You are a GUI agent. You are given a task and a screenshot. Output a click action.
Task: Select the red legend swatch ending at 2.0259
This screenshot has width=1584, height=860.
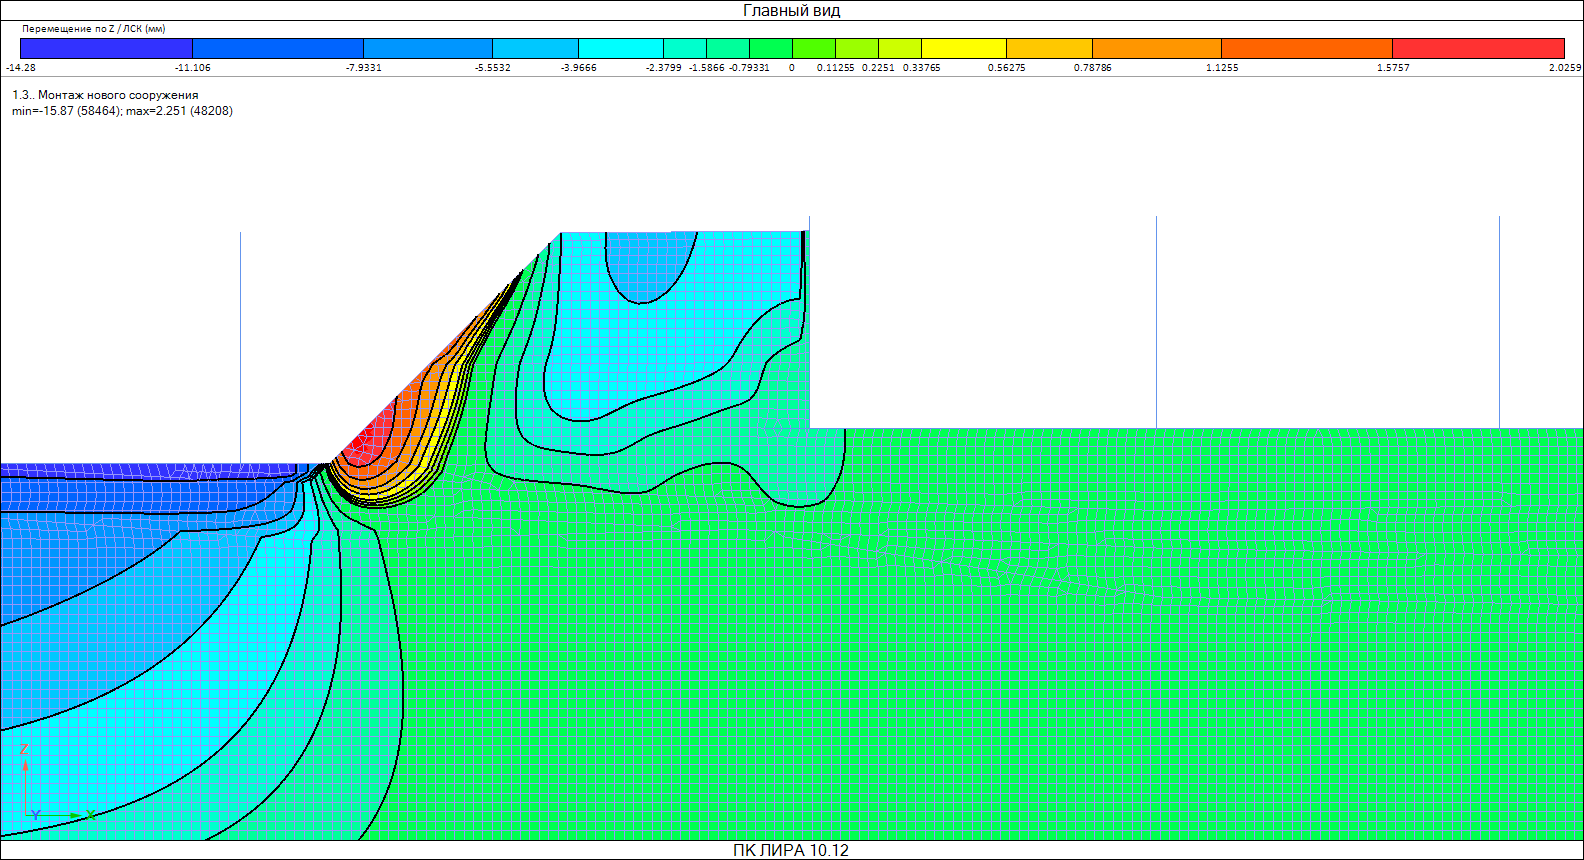pyautogui.click(x=1478, y=48)
